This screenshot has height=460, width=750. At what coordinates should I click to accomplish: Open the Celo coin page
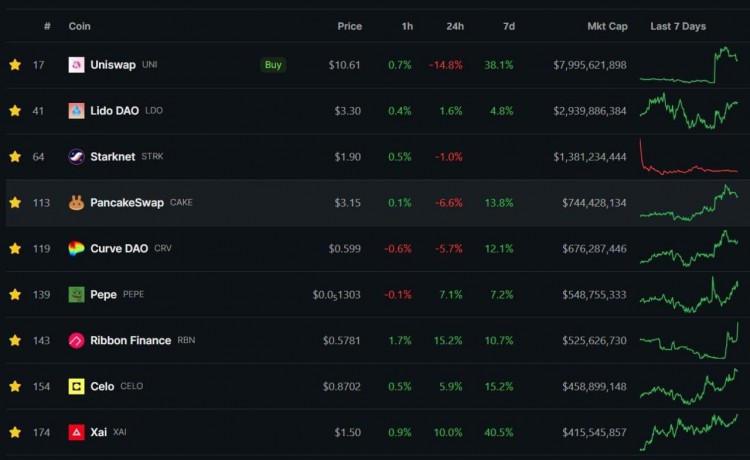click(x=102, y=386)
